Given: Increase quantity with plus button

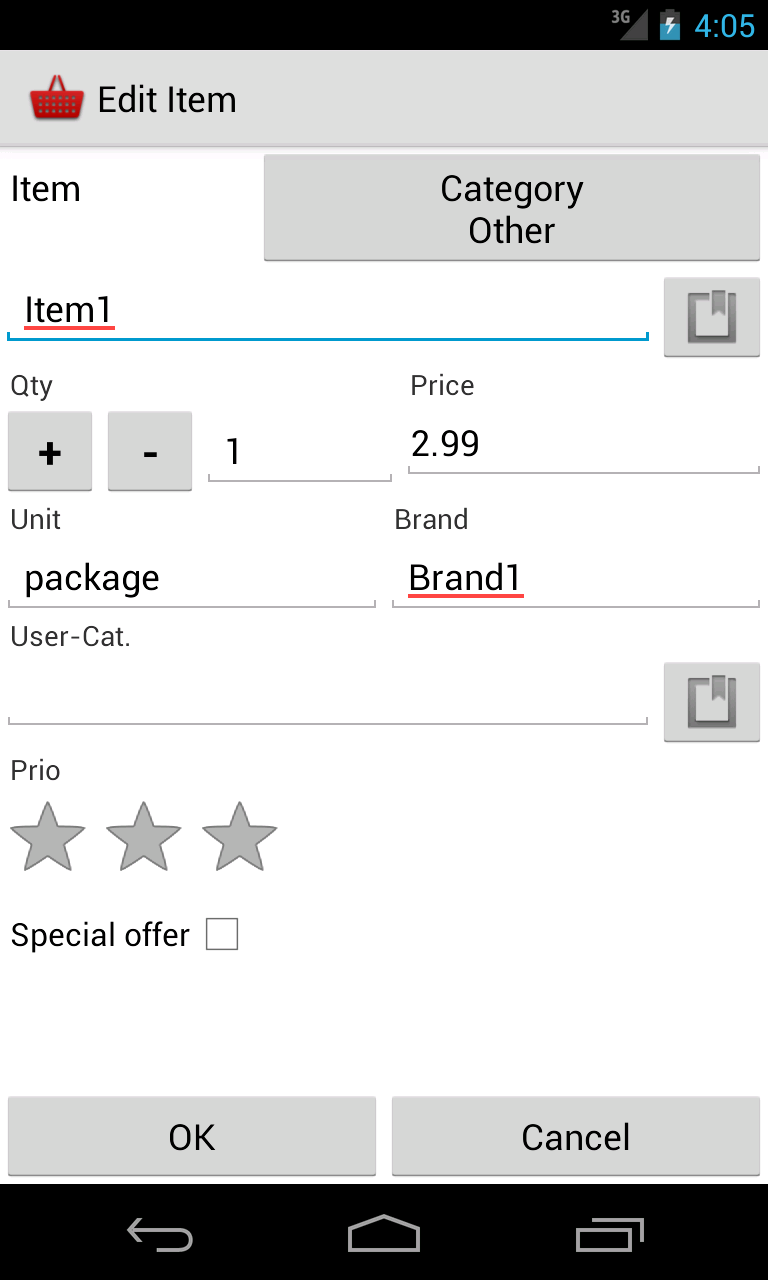Looking at the screenshot, I should (50, 452).
